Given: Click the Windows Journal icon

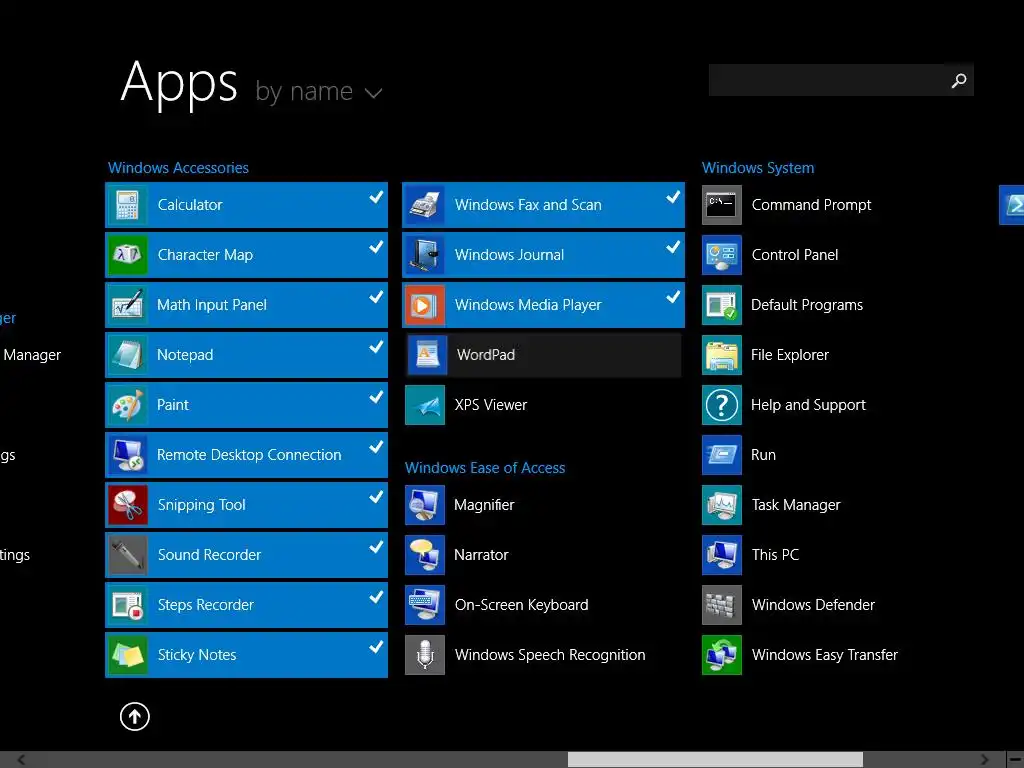Looking at the screenshot, I should point(424,255).
